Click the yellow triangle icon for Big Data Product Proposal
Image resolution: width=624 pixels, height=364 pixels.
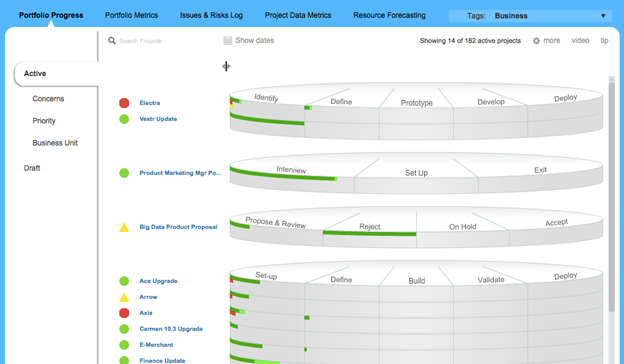(124, 227)
